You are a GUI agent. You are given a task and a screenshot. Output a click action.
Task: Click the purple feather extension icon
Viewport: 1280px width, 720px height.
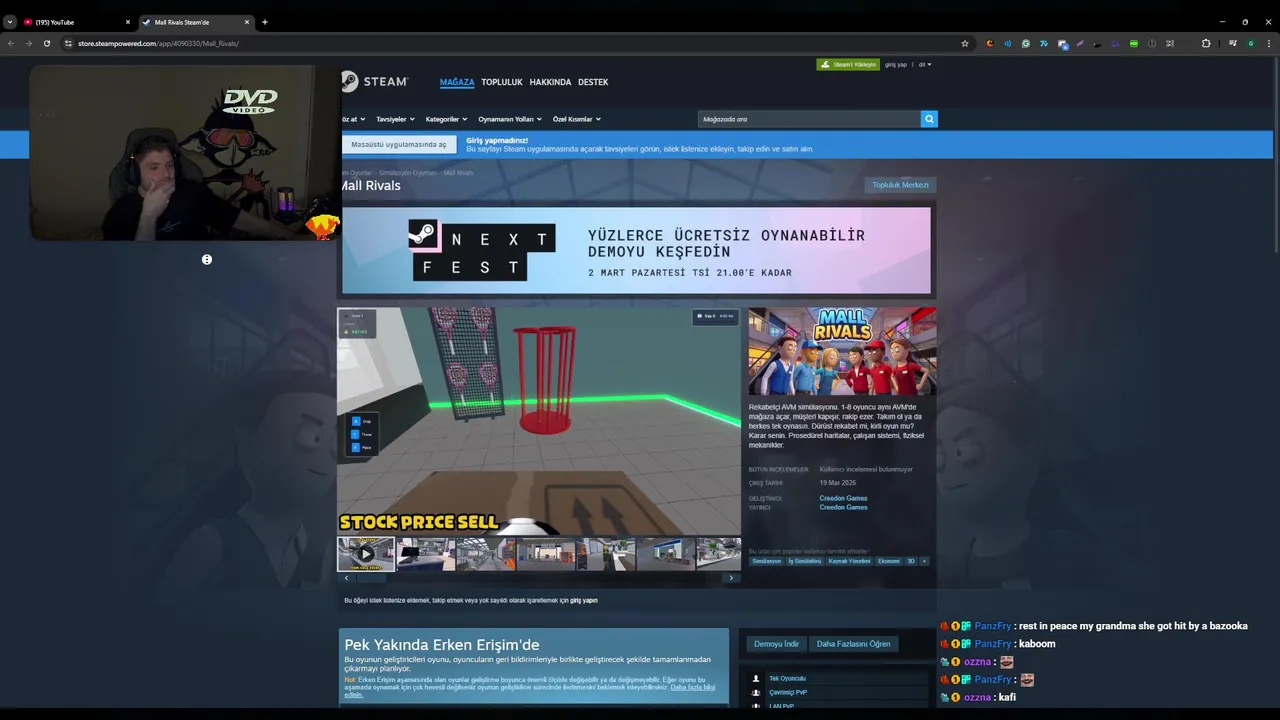pos(1079,43)
